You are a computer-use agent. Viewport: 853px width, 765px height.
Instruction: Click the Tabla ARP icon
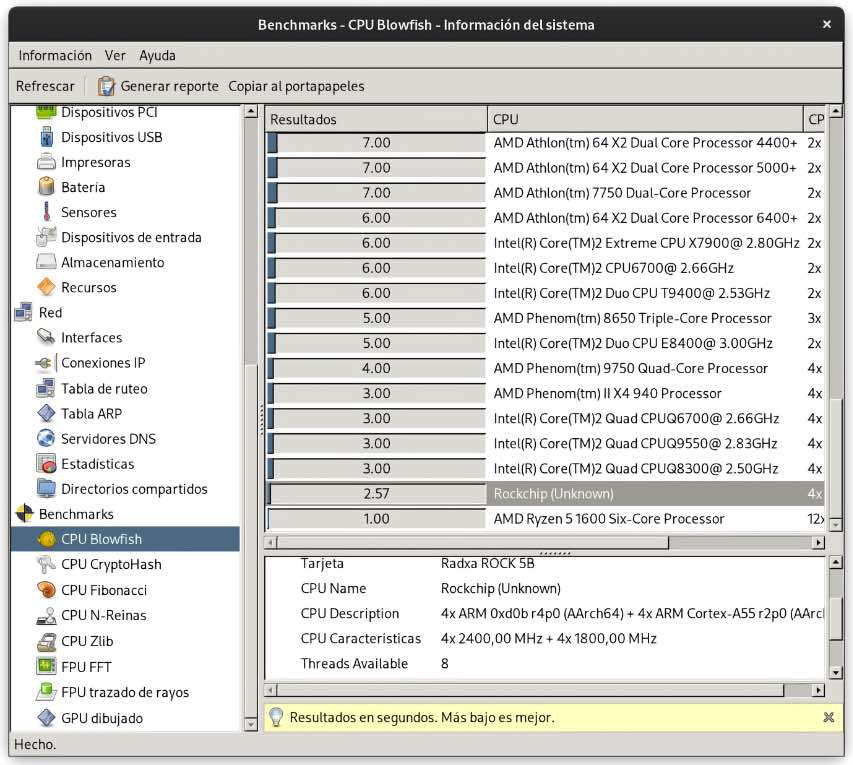click(46, 414)
